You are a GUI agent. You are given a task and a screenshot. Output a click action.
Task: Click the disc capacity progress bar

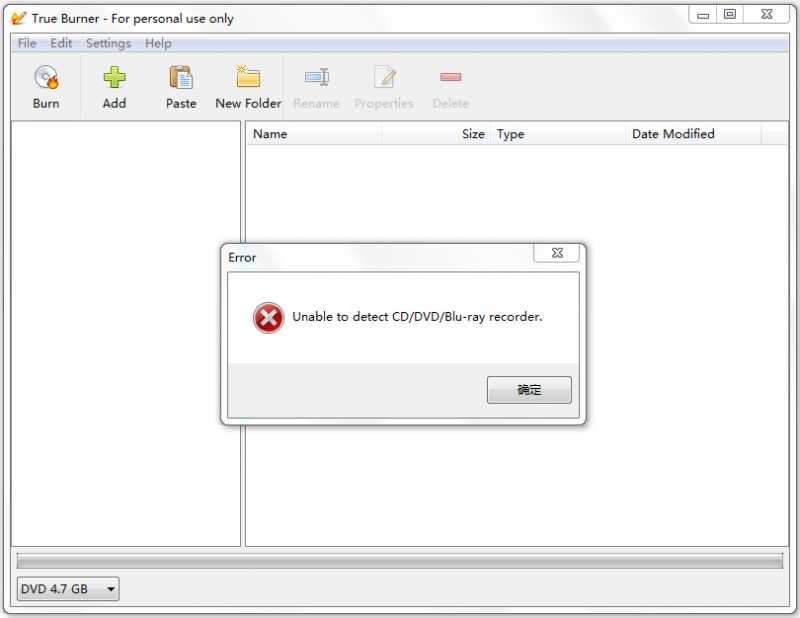coord(399,561)
